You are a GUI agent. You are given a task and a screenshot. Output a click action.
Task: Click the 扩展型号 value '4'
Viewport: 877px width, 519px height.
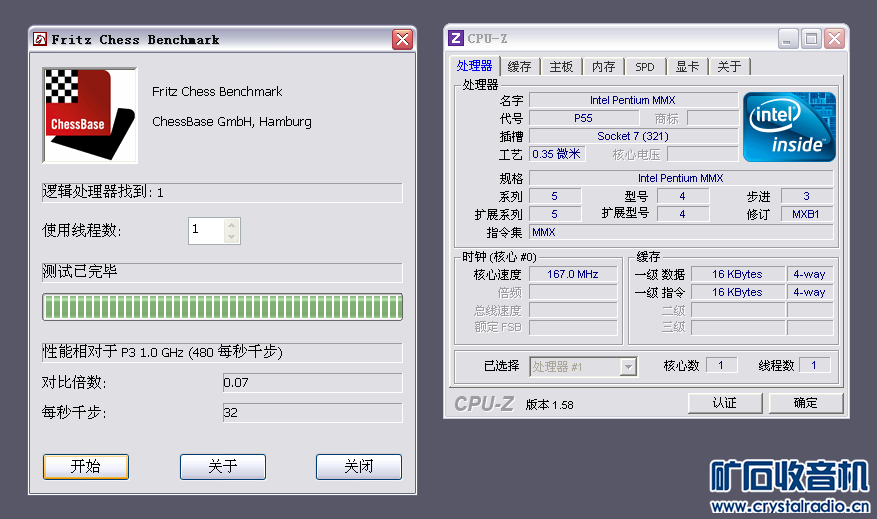(x=682, y=214)
